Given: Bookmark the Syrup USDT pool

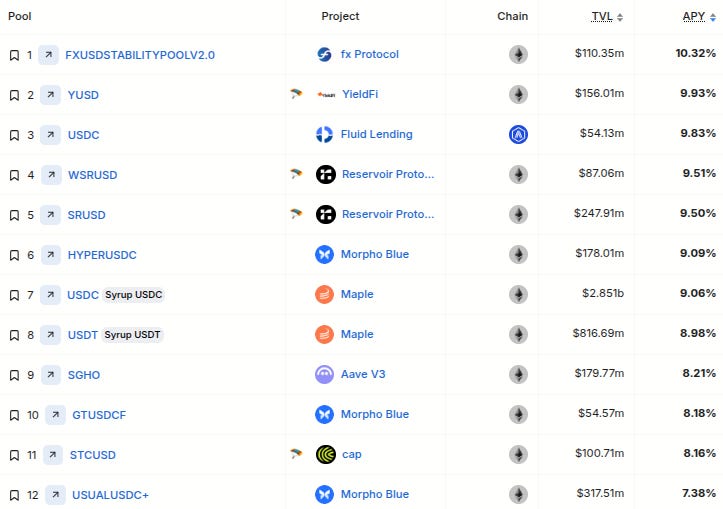Looking at the screenshot, I should pos(14,335).
